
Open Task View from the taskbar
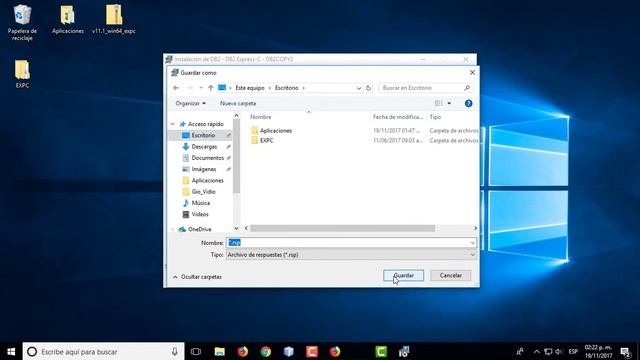[196, 351]
